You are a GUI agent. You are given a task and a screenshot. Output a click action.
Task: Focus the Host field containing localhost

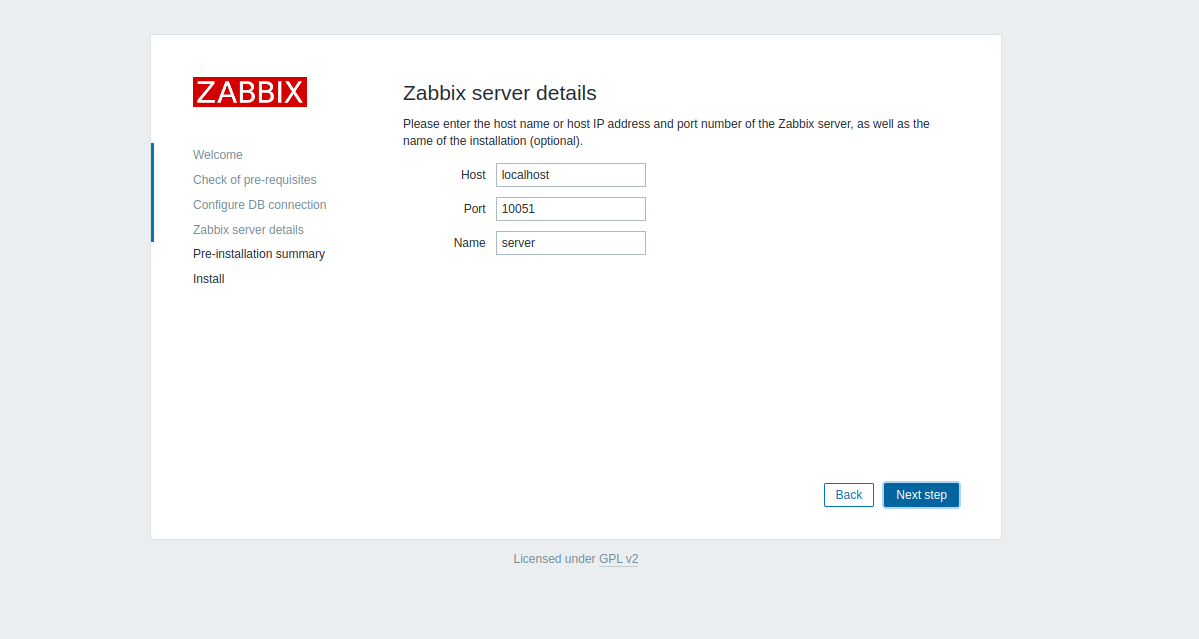(x=570, y=175)
